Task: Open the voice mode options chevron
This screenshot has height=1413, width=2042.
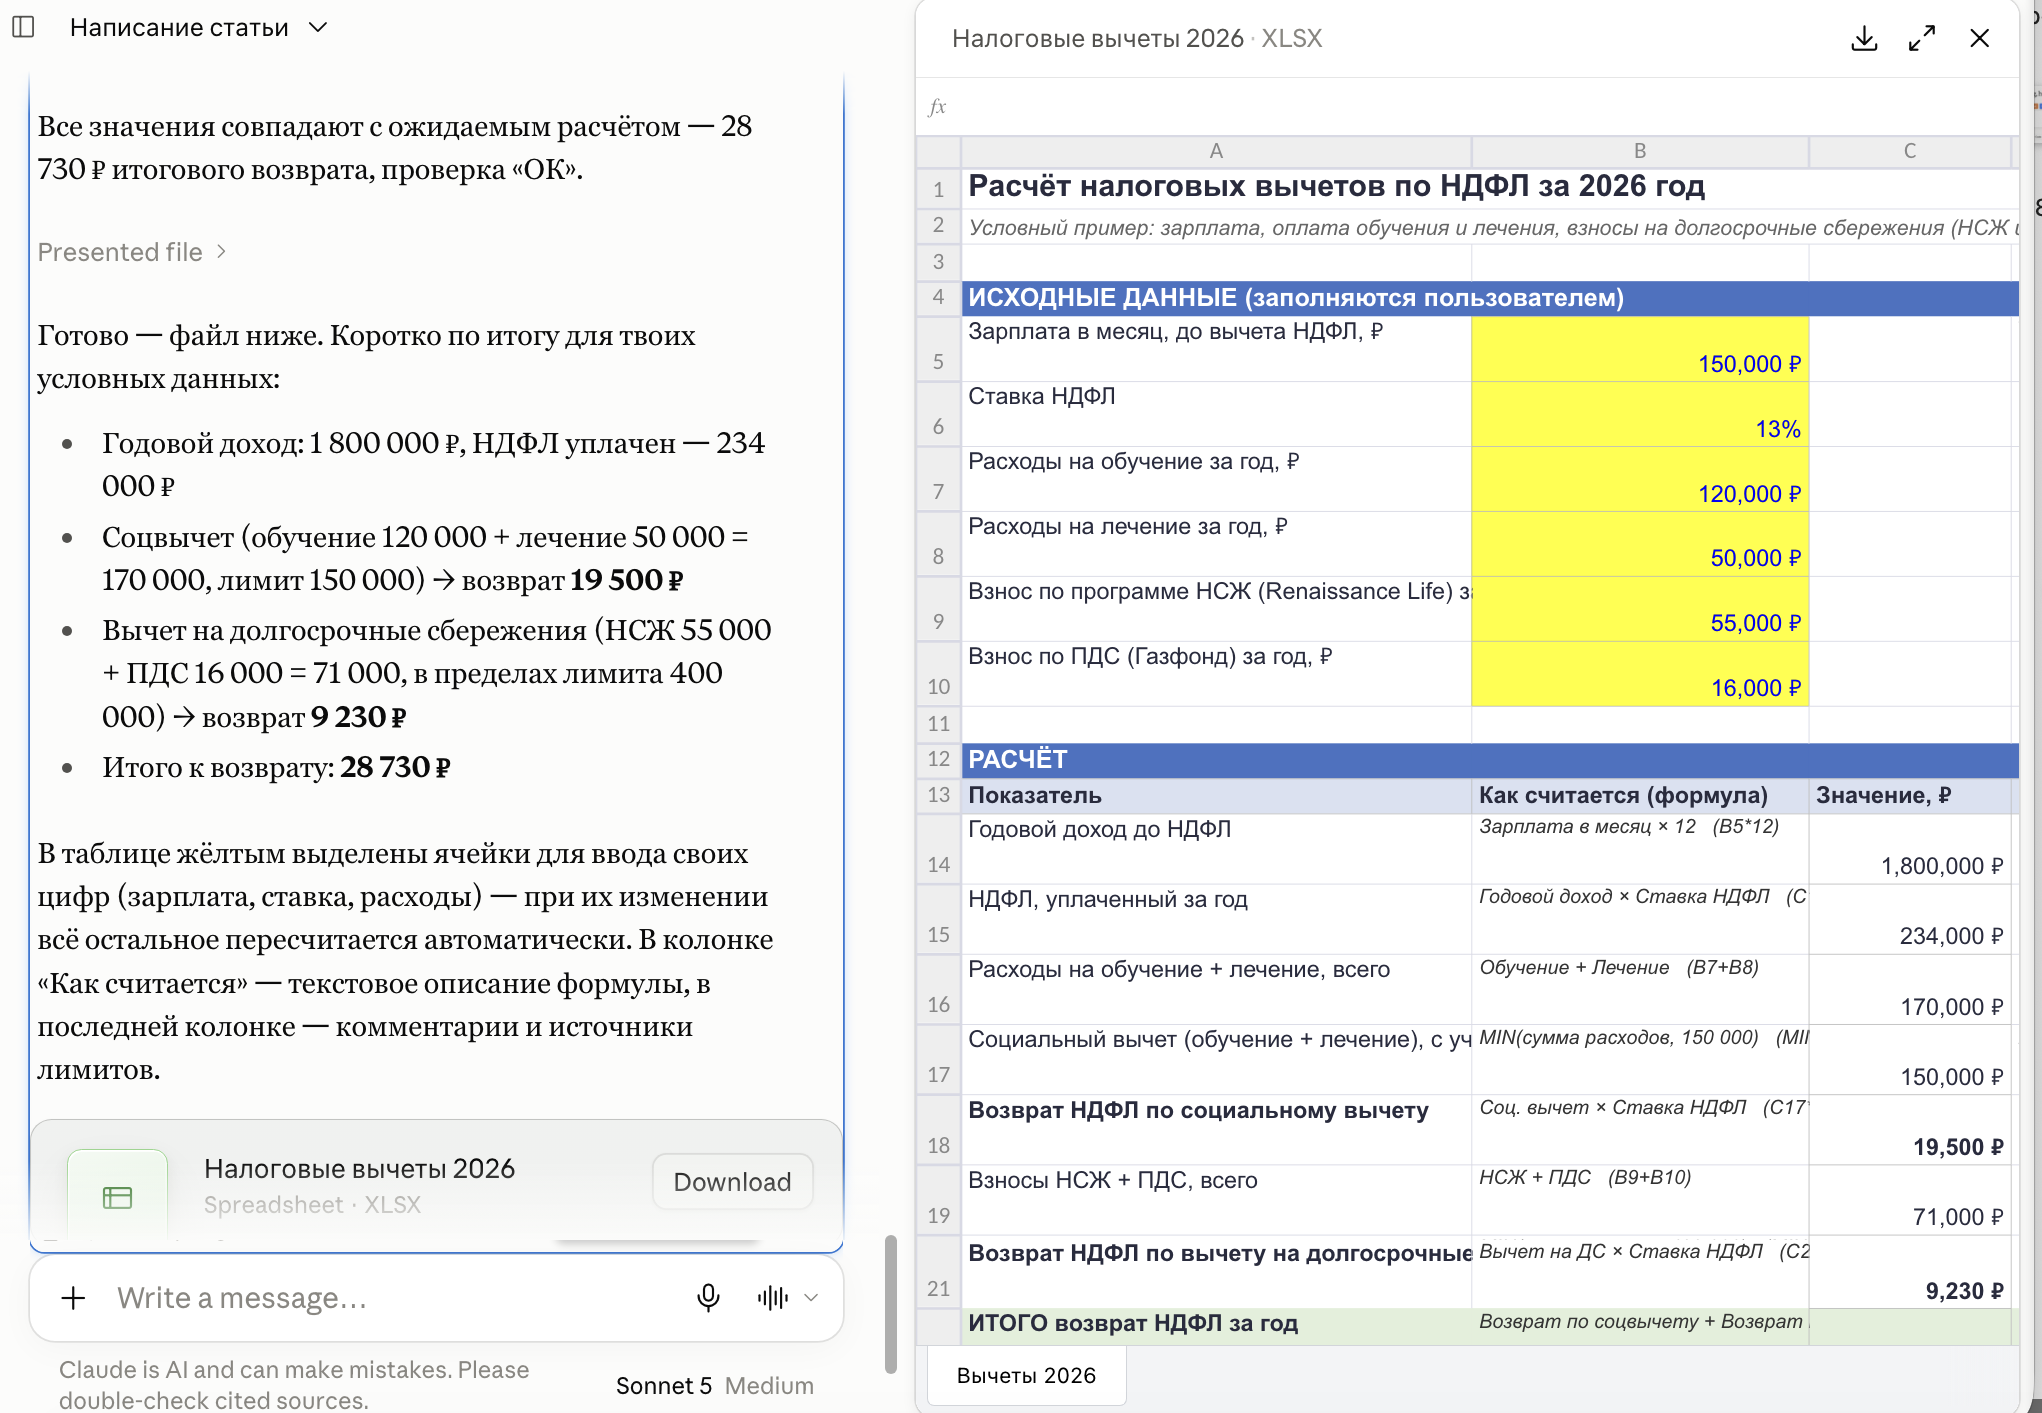Action: click(x=811, y=1298)
